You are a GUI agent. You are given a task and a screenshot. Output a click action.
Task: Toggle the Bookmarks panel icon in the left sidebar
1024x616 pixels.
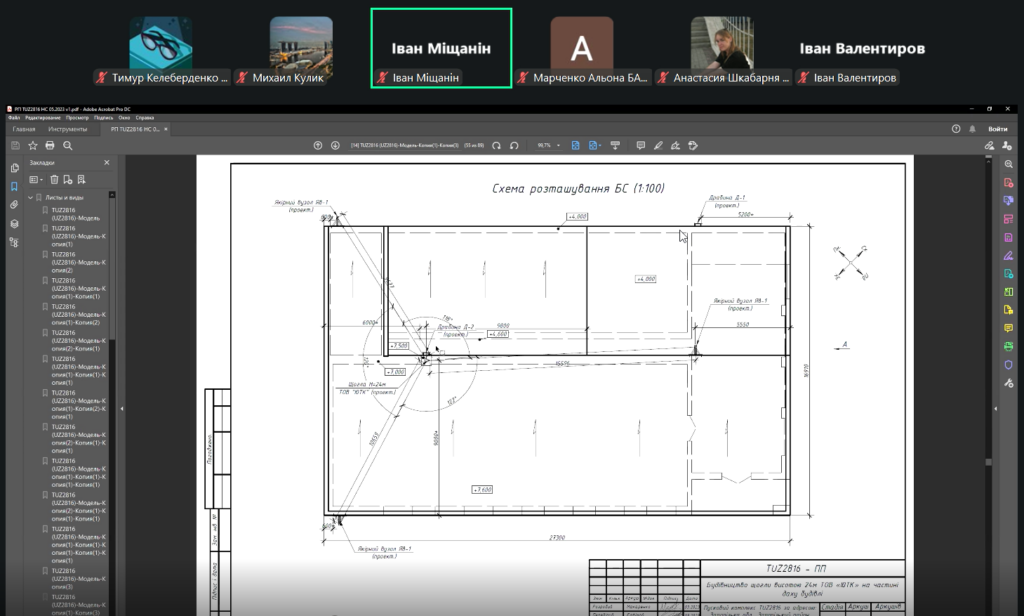pos(14,187)
